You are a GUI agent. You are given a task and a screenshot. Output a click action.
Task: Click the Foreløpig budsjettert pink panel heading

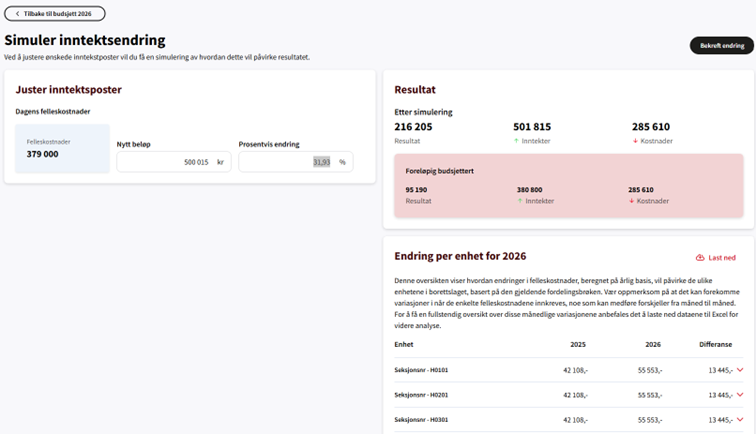pyautogui.click(x=439, y=171)
